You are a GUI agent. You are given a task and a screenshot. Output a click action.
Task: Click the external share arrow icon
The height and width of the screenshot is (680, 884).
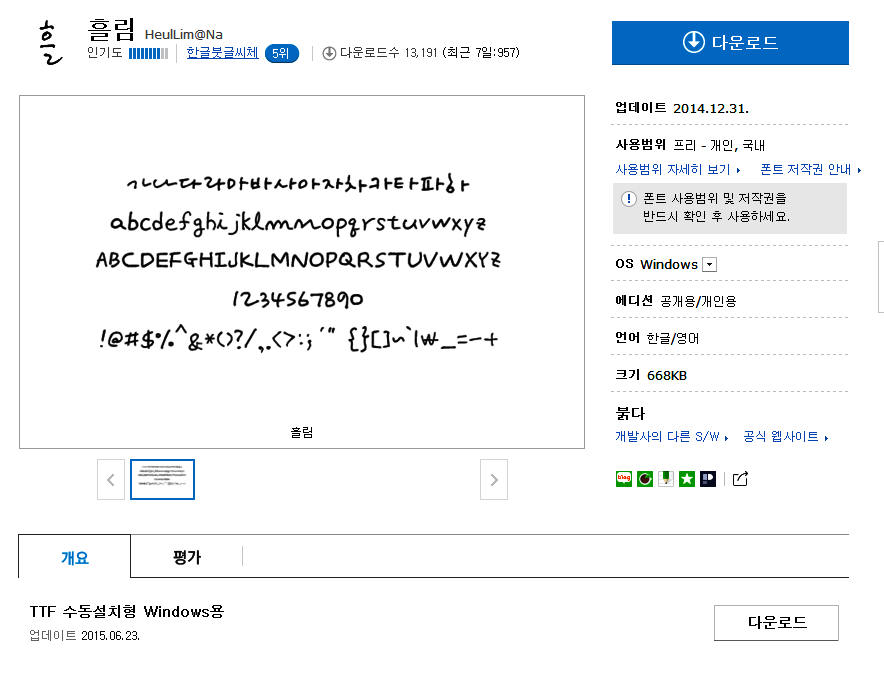coord(740,479)
